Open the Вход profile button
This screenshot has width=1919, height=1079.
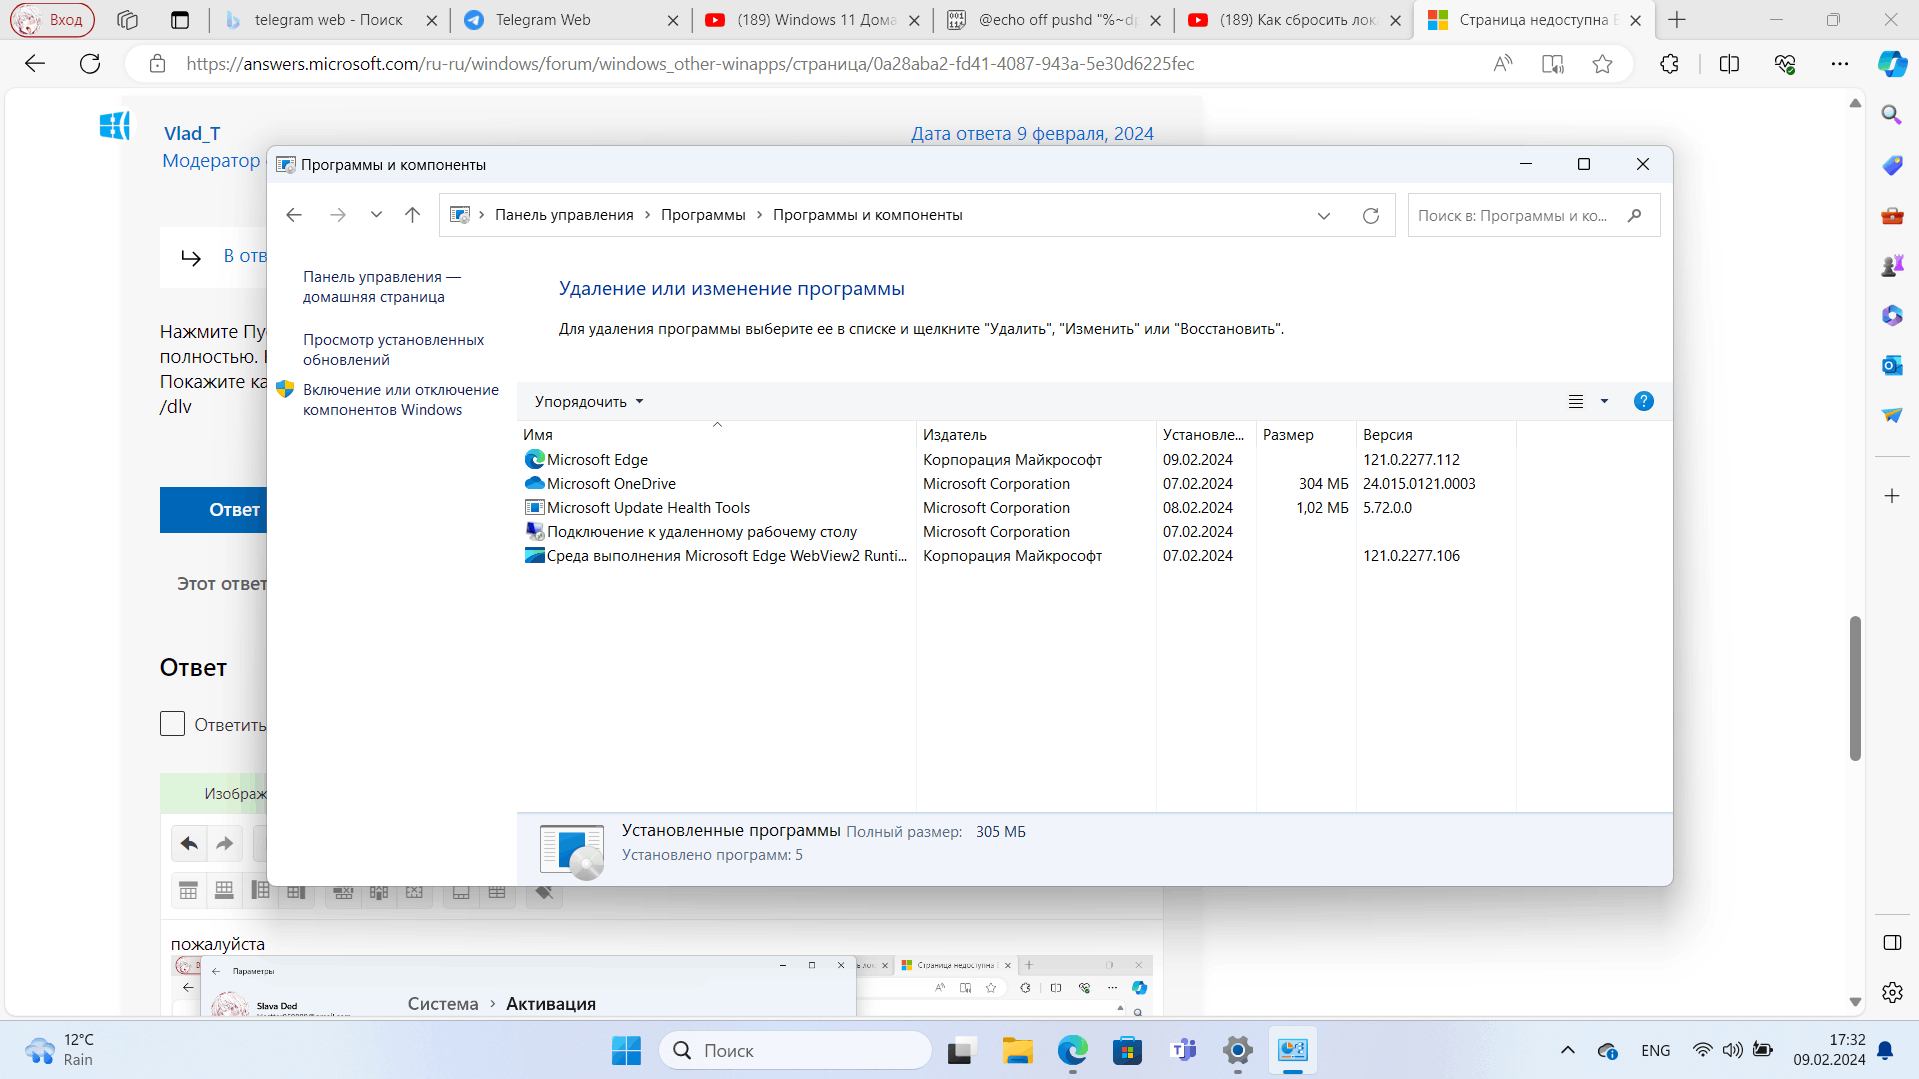click(x=52, y=20)
